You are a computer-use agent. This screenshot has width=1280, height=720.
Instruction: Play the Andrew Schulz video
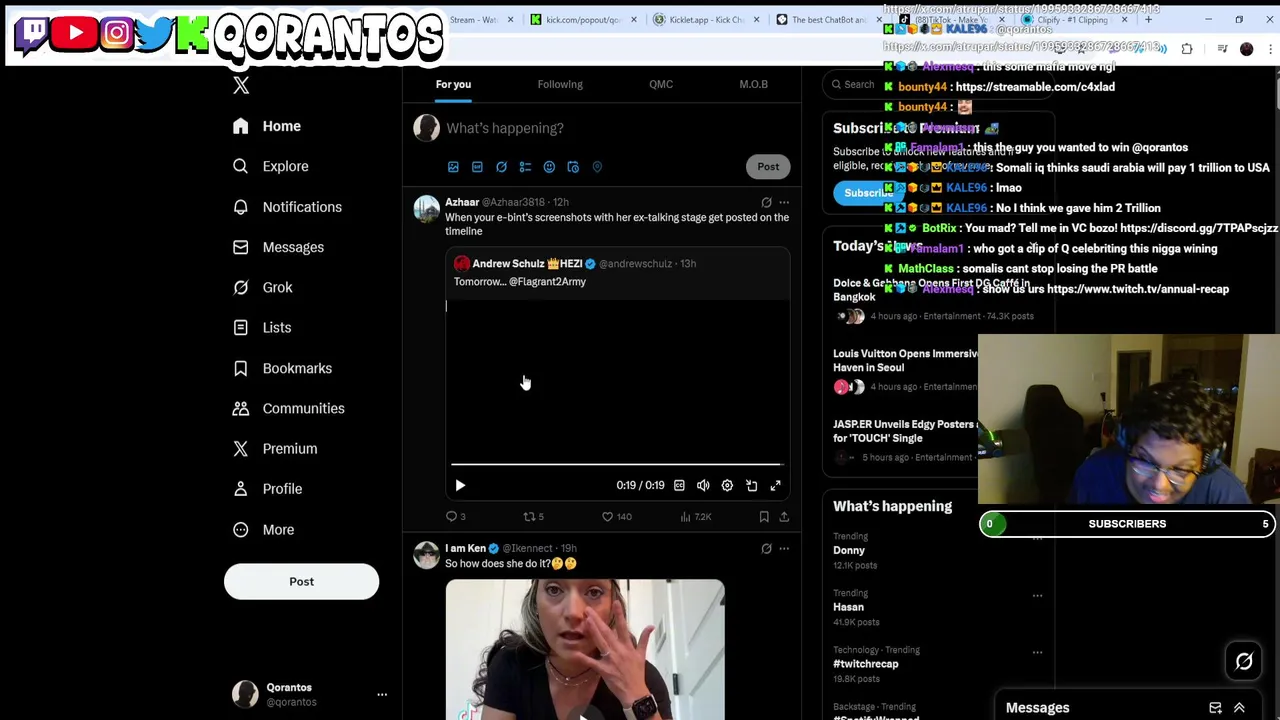click(460, 486)
